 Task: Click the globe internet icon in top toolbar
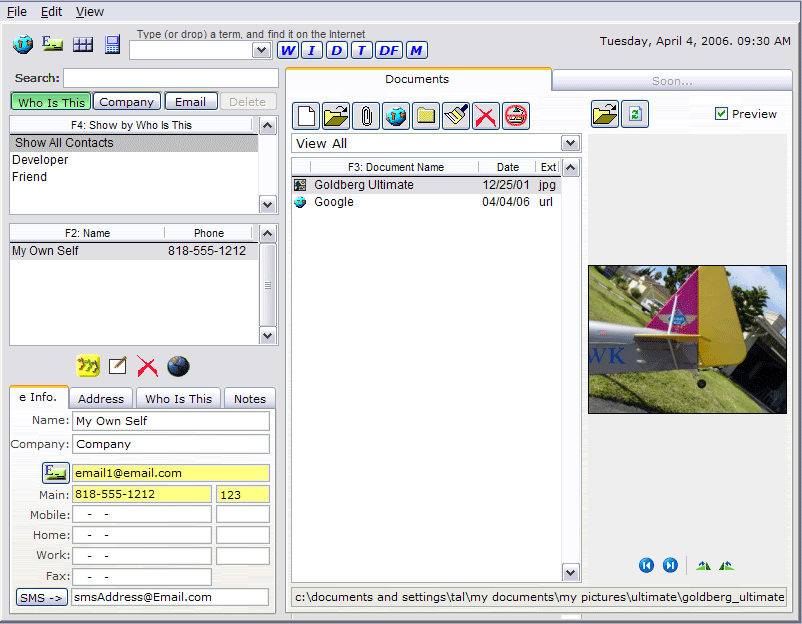tap(23, 44)
